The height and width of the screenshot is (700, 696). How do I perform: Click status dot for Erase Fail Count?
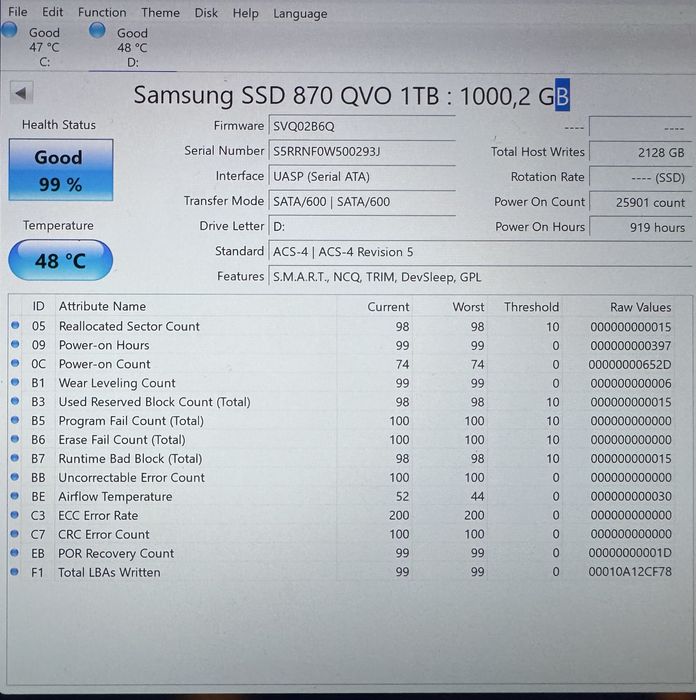(x=15, y=439)
